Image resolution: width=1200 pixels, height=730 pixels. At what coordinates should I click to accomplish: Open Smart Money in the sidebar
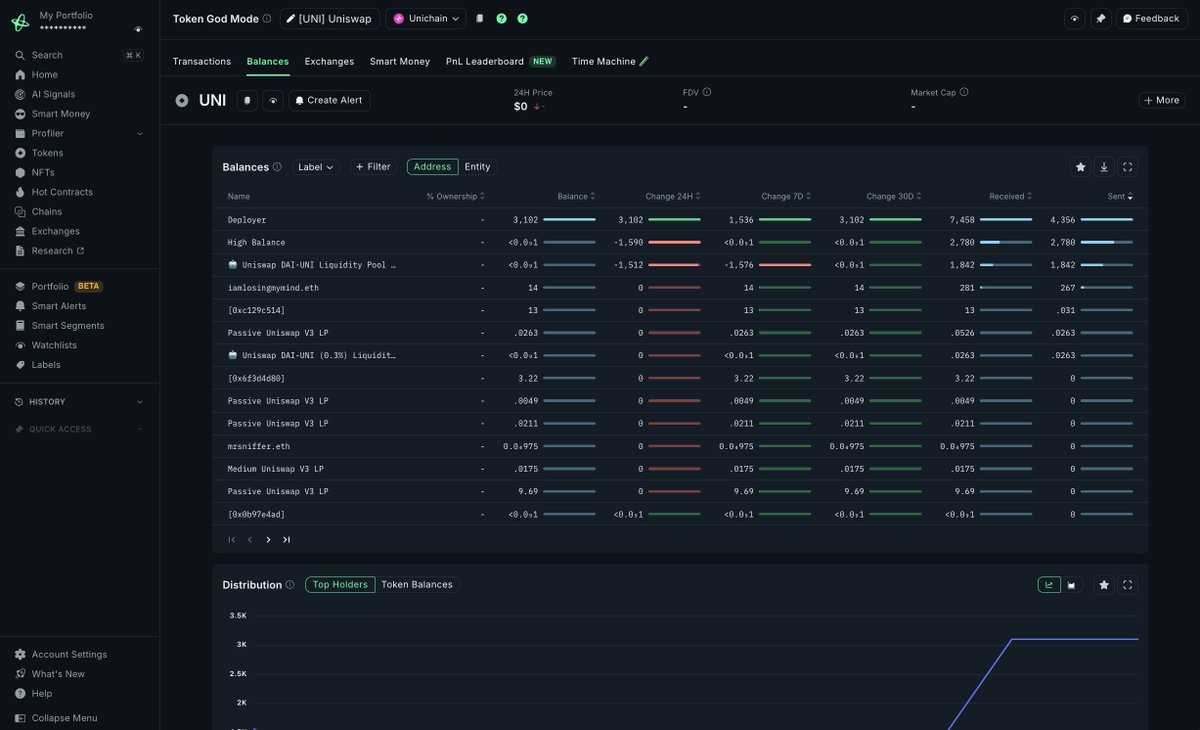60,114
